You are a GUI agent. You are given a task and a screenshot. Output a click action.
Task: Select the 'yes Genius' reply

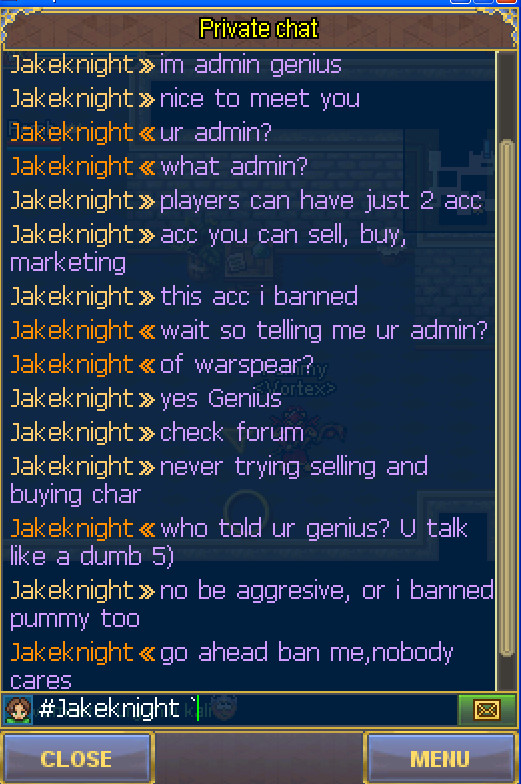coord(146,399)
